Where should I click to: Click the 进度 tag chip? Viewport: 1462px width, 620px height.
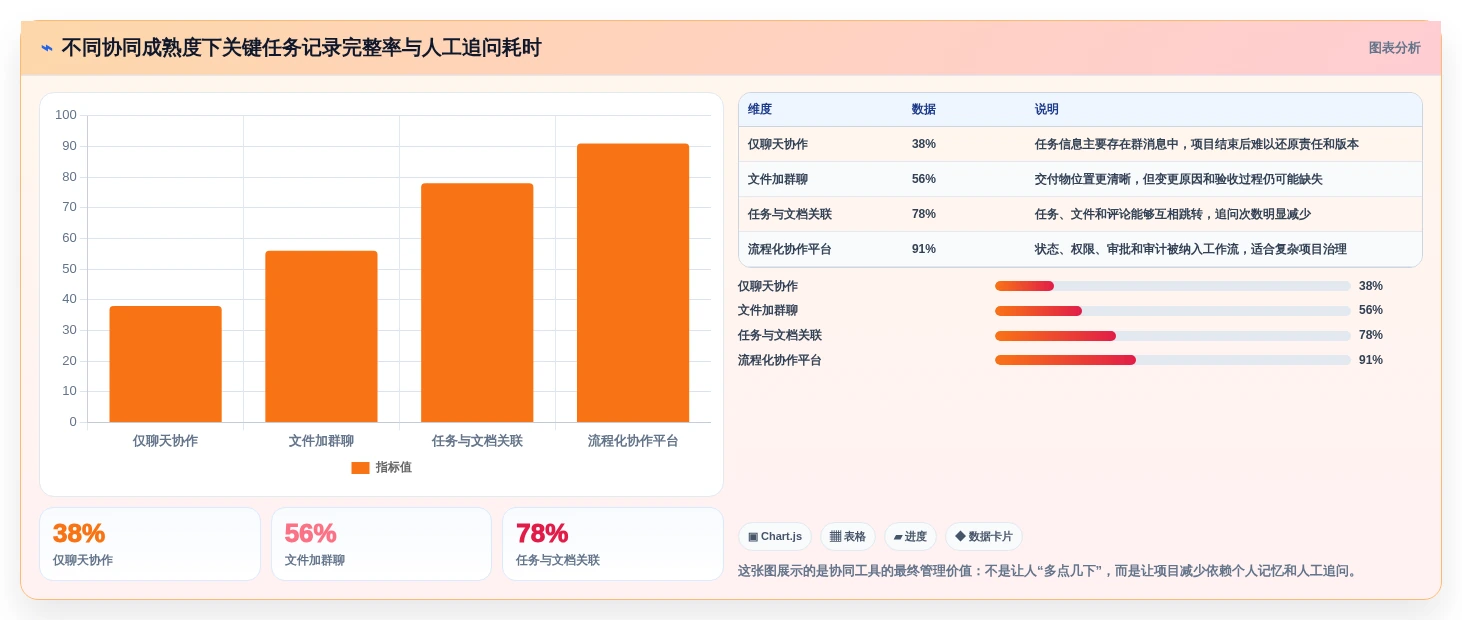tap(910, 536)
